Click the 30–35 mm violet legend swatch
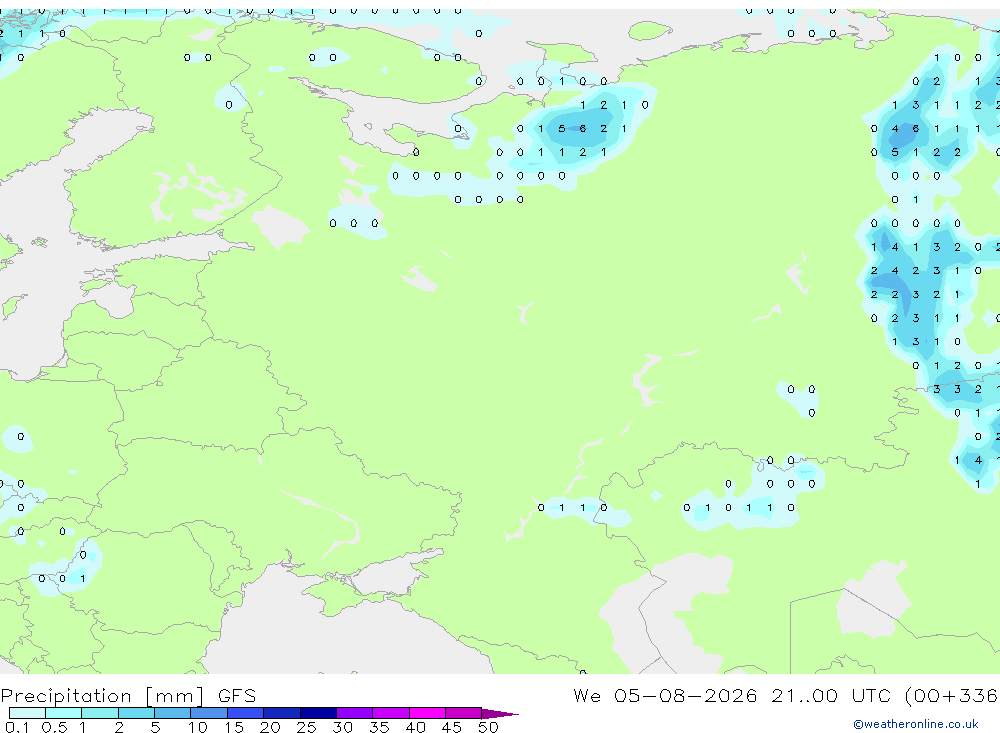The image size is (1000, 733). click(354, 713)
